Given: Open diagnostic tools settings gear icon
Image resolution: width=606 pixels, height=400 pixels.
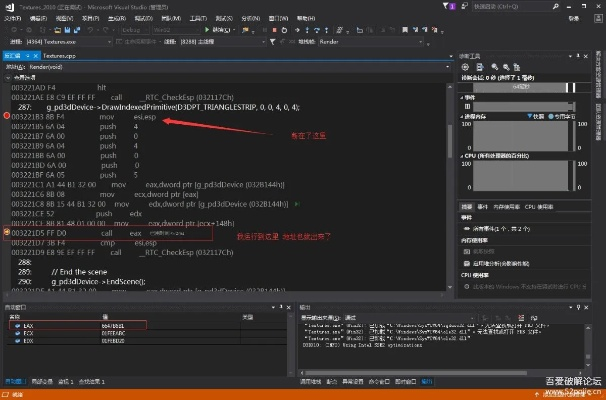Looking at the screenshot, I should click(x=464, y=66).
